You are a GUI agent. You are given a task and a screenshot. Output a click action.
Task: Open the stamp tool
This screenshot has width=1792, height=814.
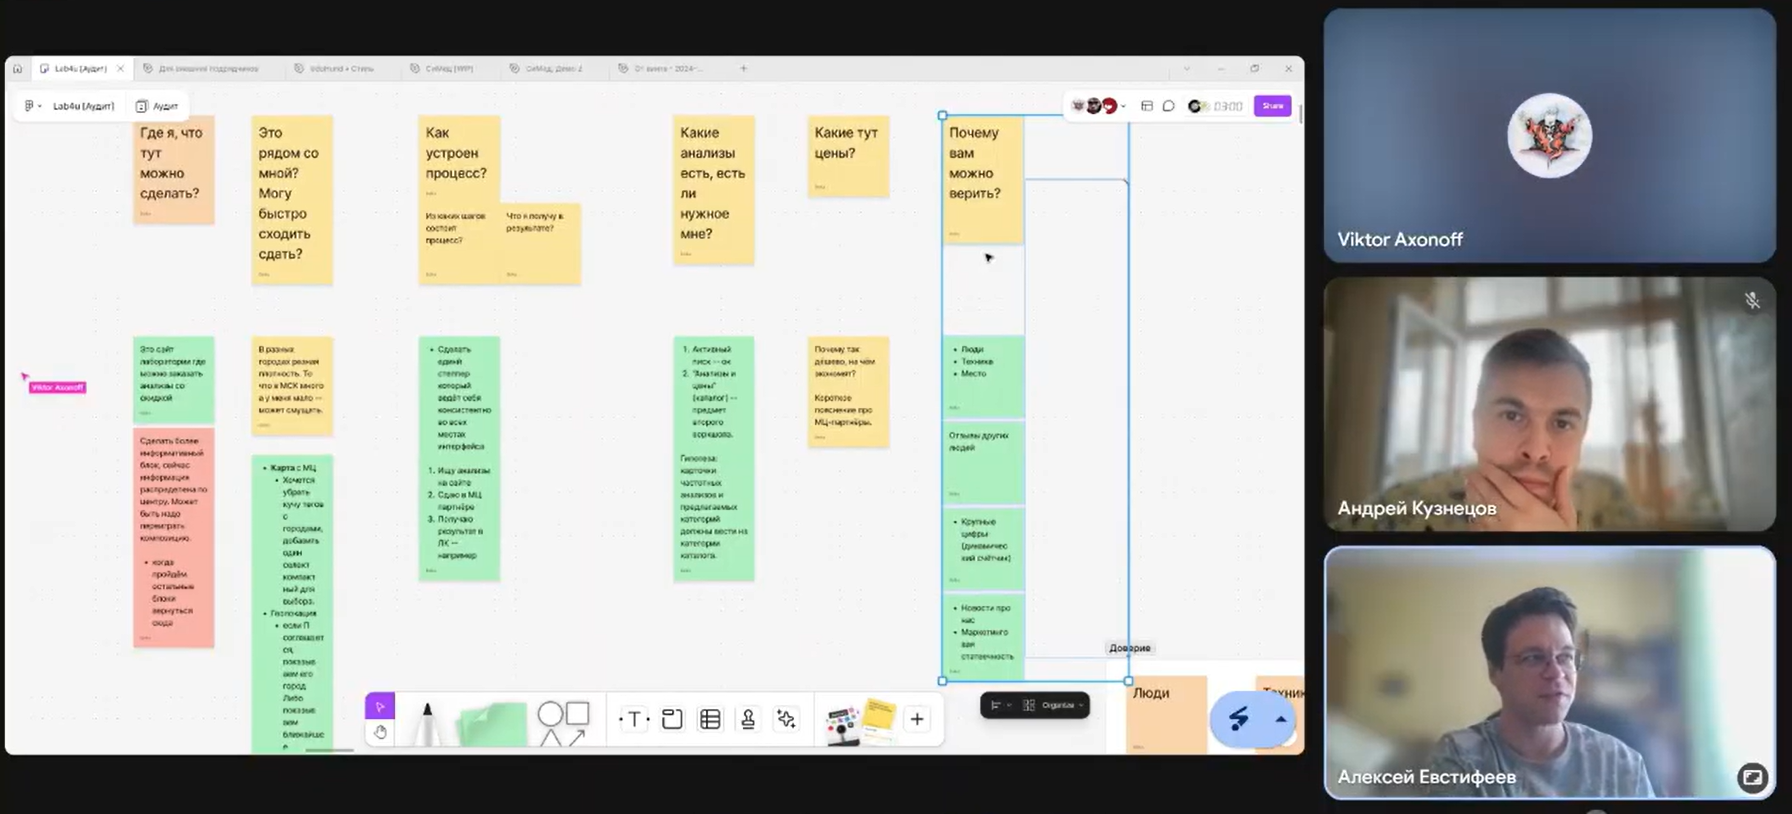(748, 719)
